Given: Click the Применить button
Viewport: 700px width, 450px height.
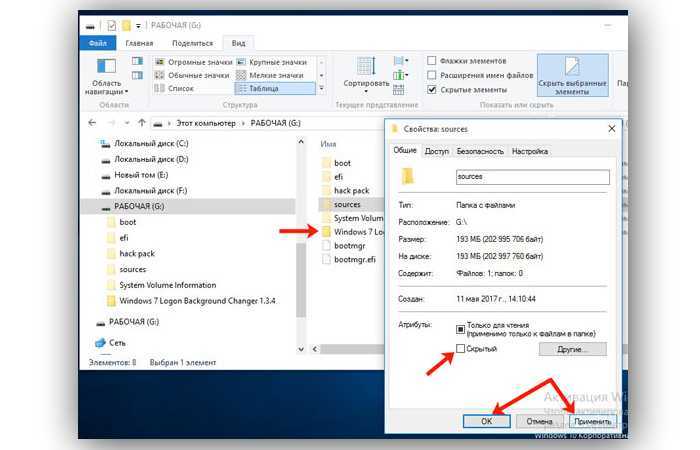Looking at the screenshot, I should 592,421.
